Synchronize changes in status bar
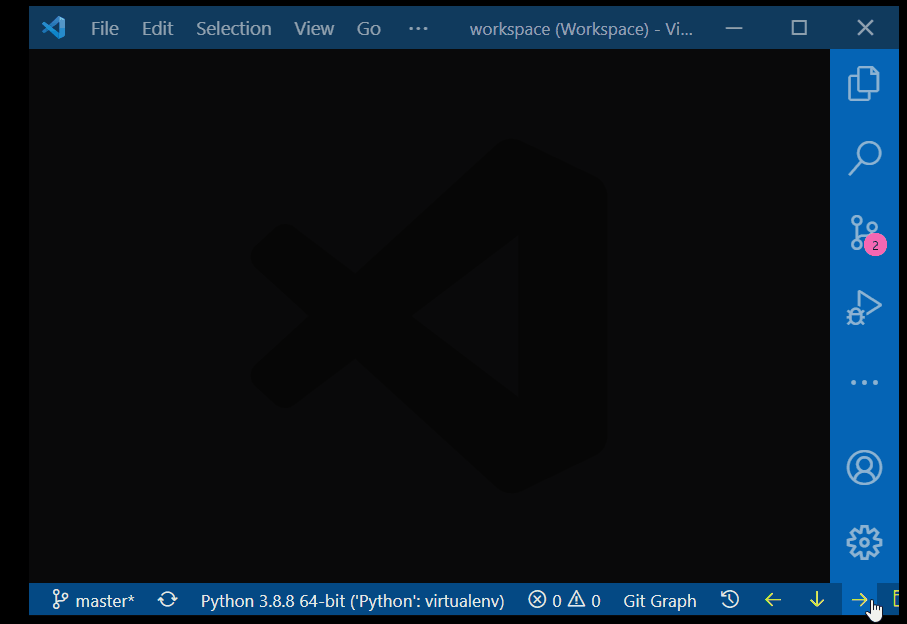Image resolution: width=907 pixels, height=624 pixels. [168, 600]
